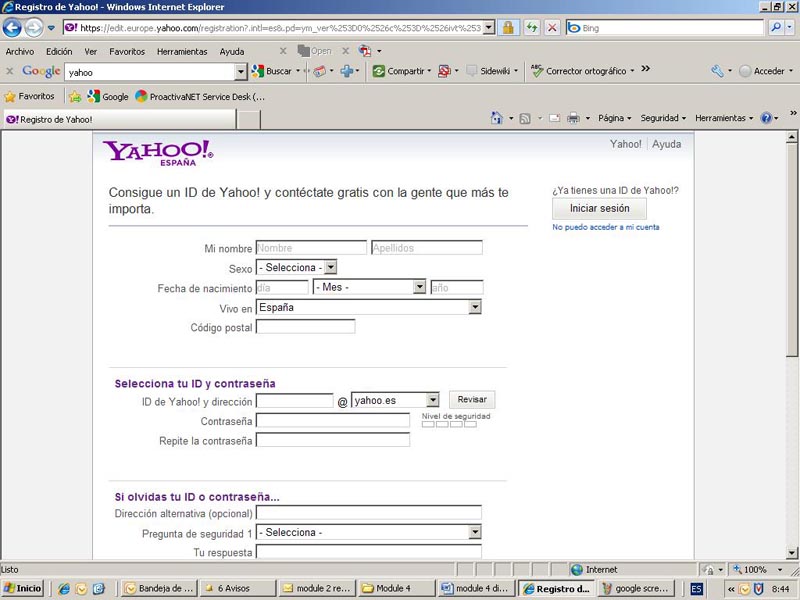Click the Open button in the toolbar
The height and width of the screenshot is (600, 800).
[x=314, y=51]
